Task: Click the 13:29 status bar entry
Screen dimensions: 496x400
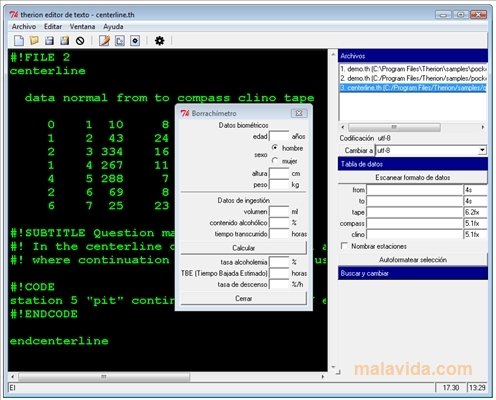Action: point(477,388)
